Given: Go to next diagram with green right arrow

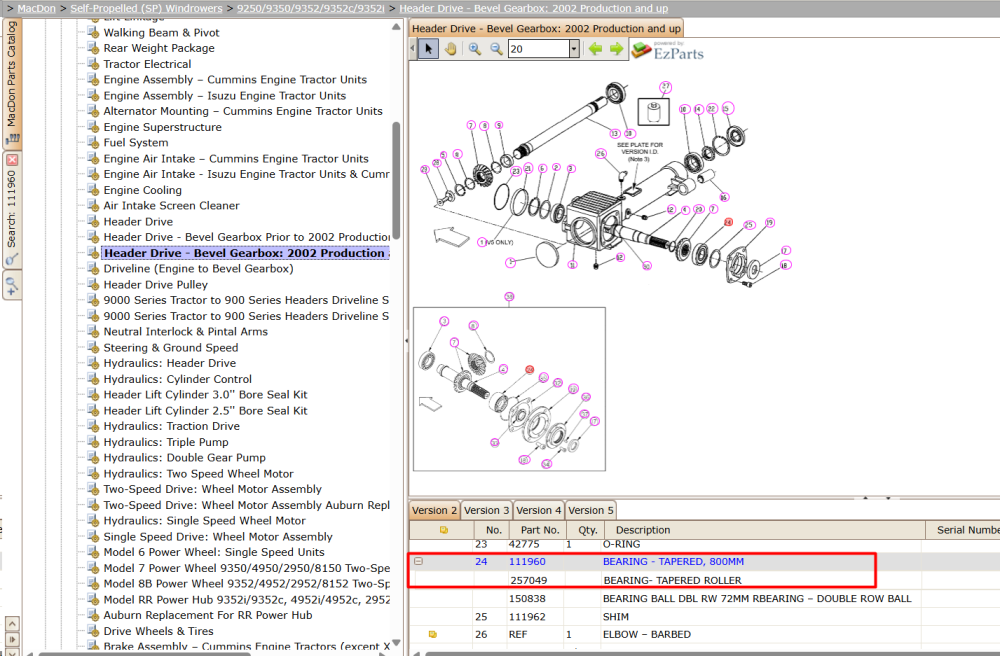Looking at the screenshot, I should [617, 48].
